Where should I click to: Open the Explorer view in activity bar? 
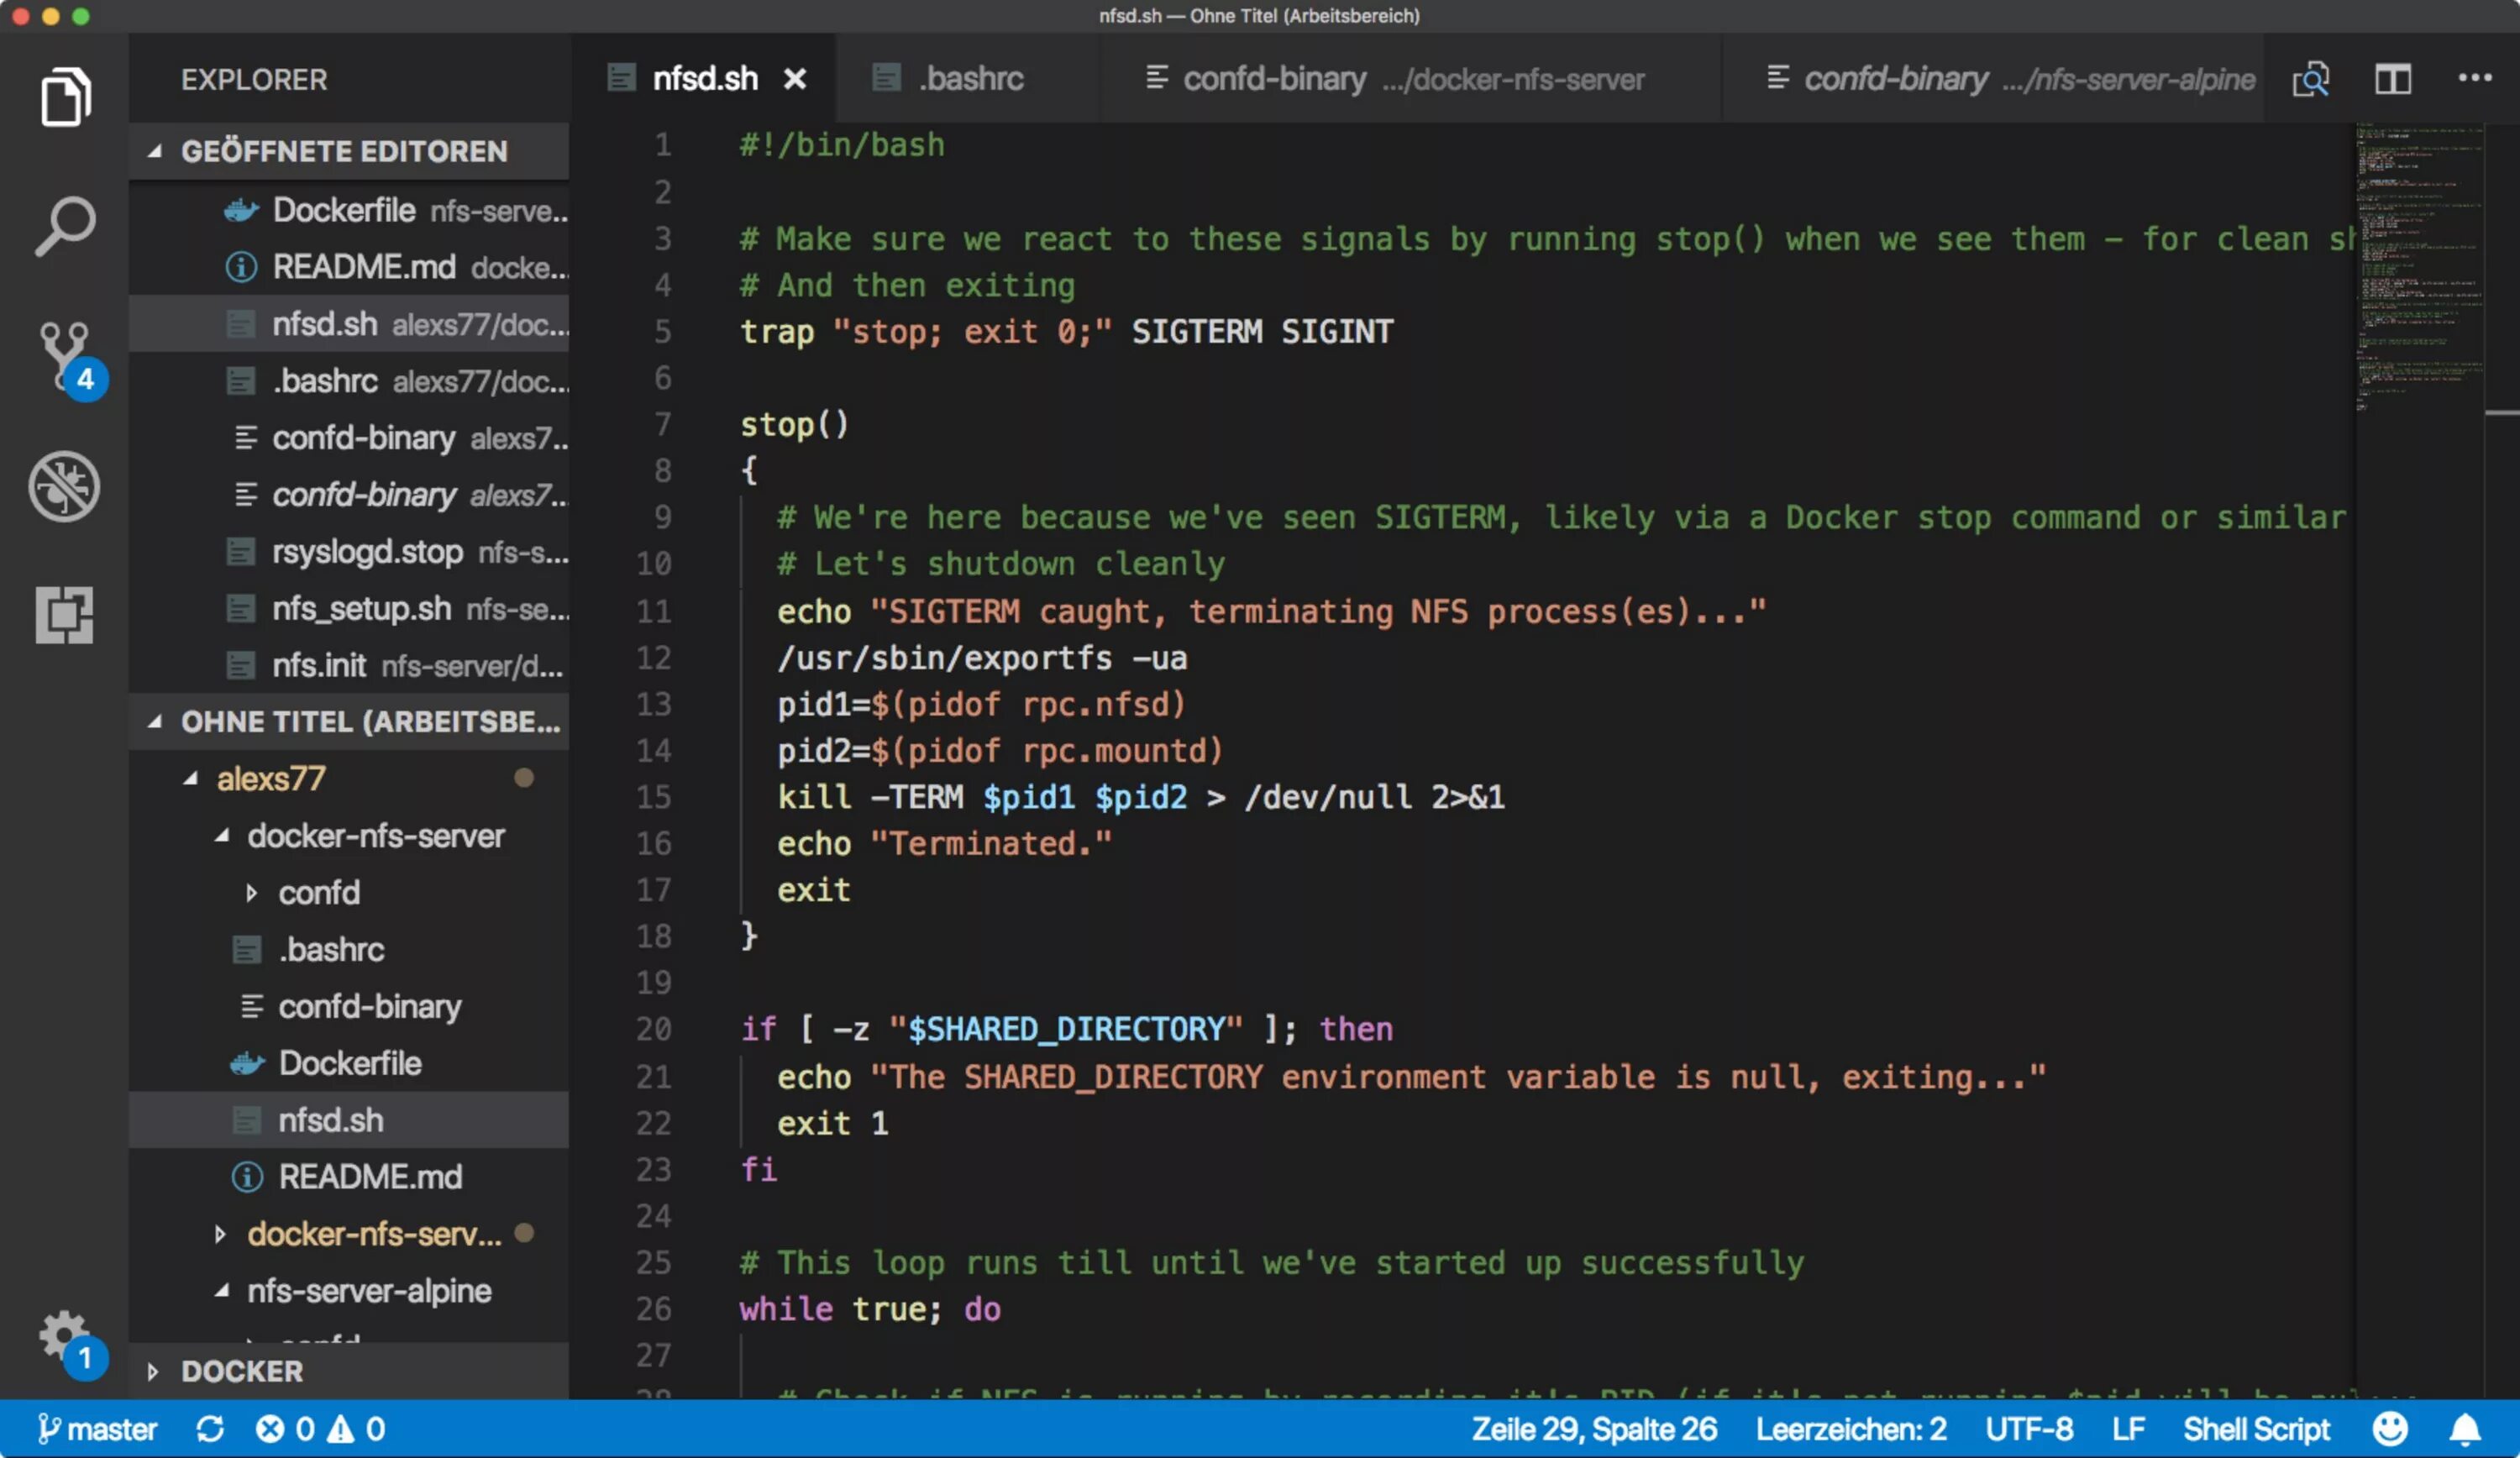coord(65,97)
